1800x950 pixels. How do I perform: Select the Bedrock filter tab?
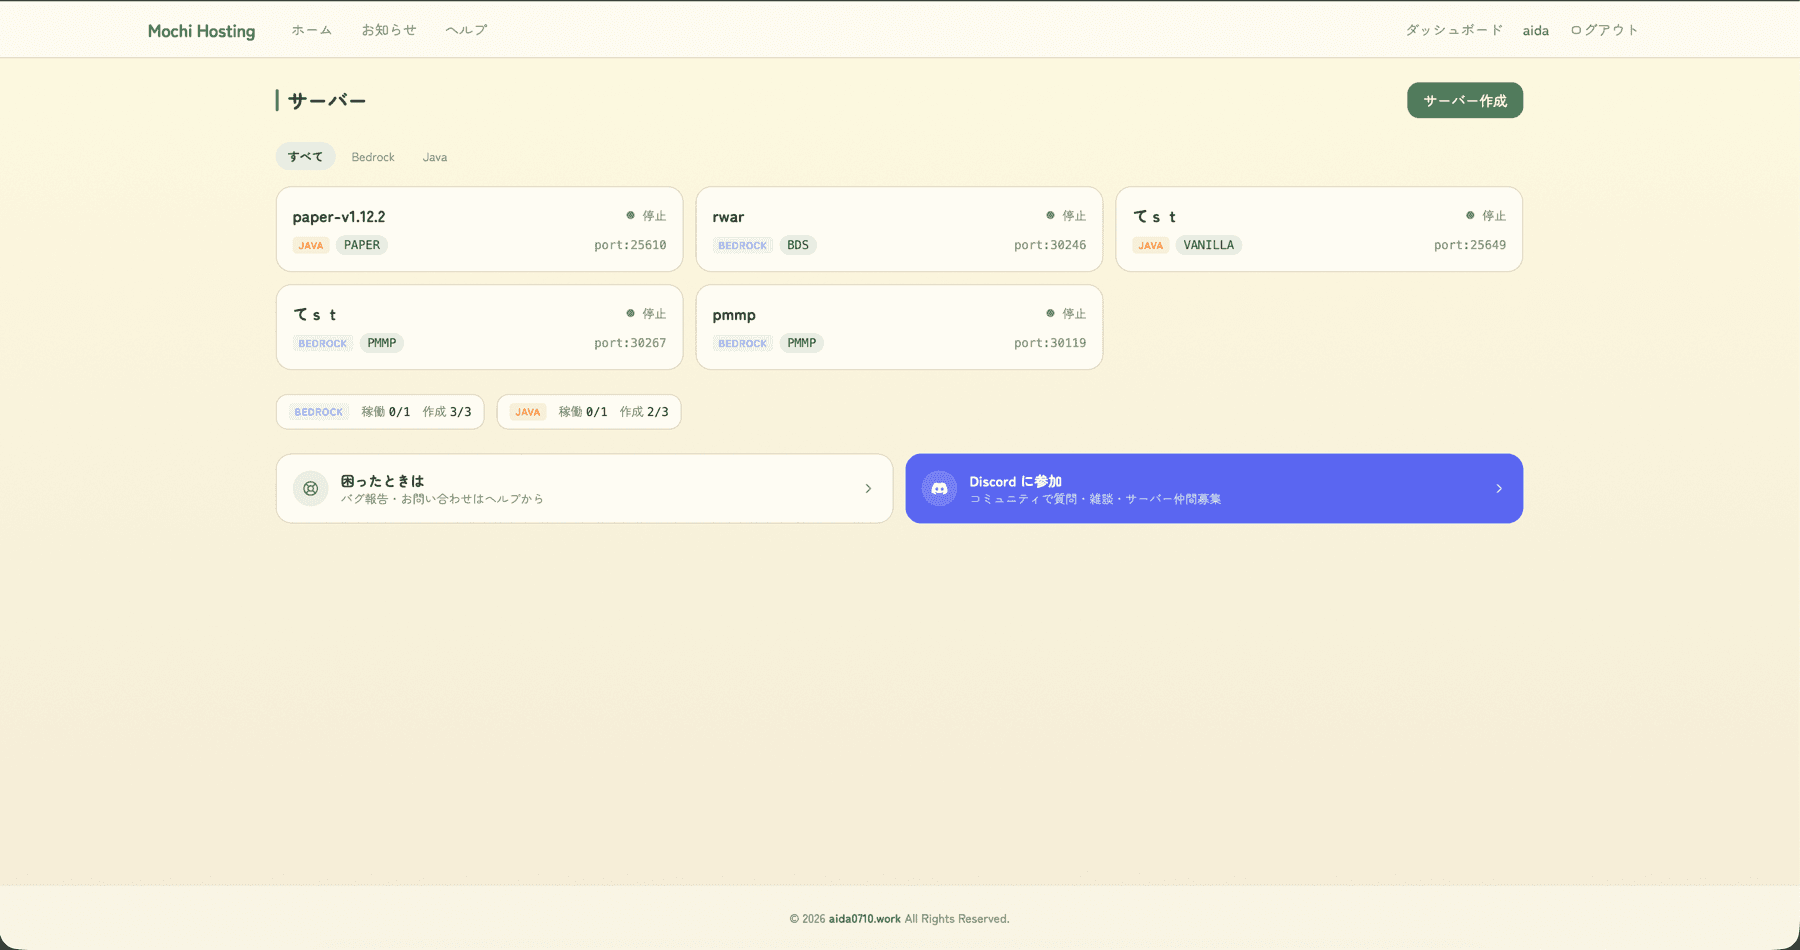pos(373,157)
